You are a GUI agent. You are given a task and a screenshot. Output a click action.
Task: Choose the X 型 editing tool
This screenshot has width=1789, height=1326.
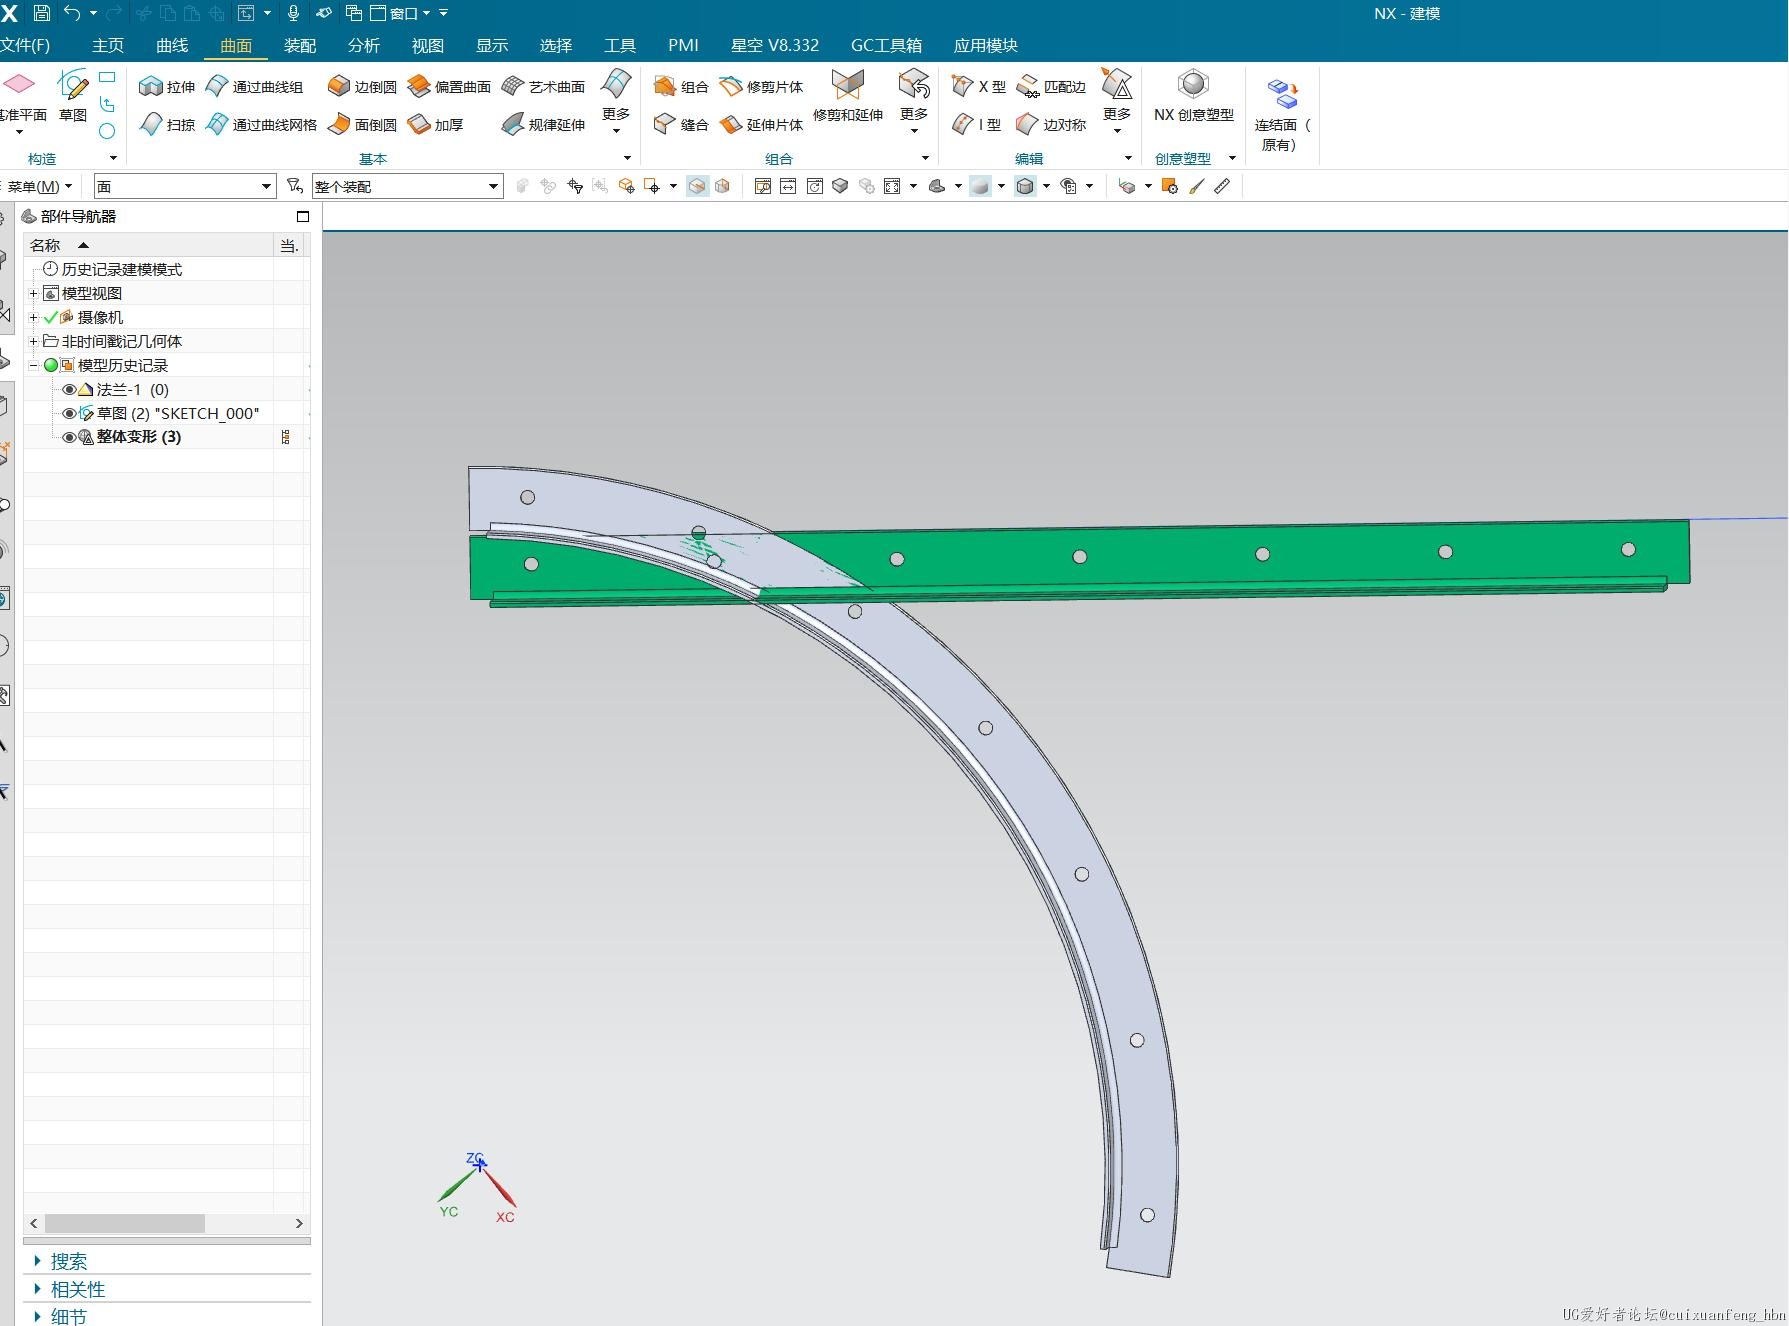click(979, 87)
